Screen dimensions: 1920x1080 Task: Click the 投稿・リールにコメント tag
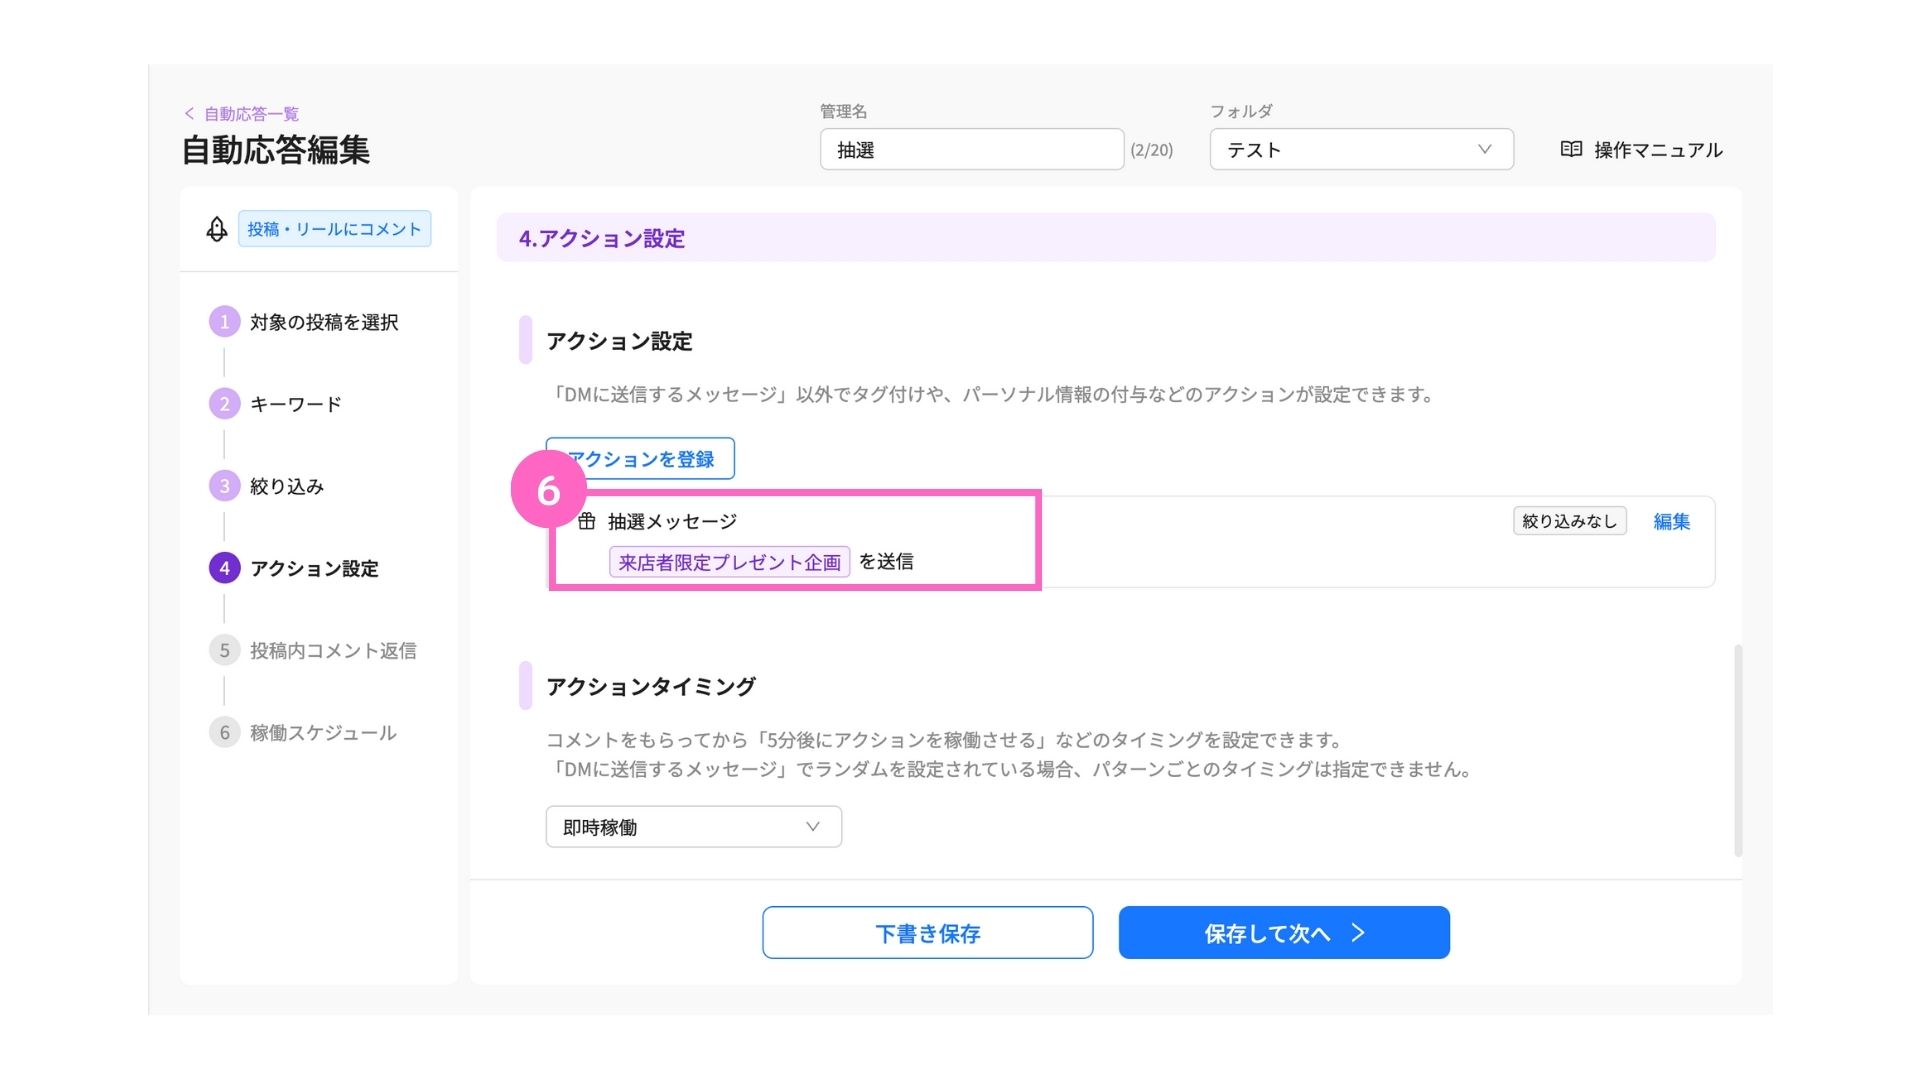pos(334,229)
